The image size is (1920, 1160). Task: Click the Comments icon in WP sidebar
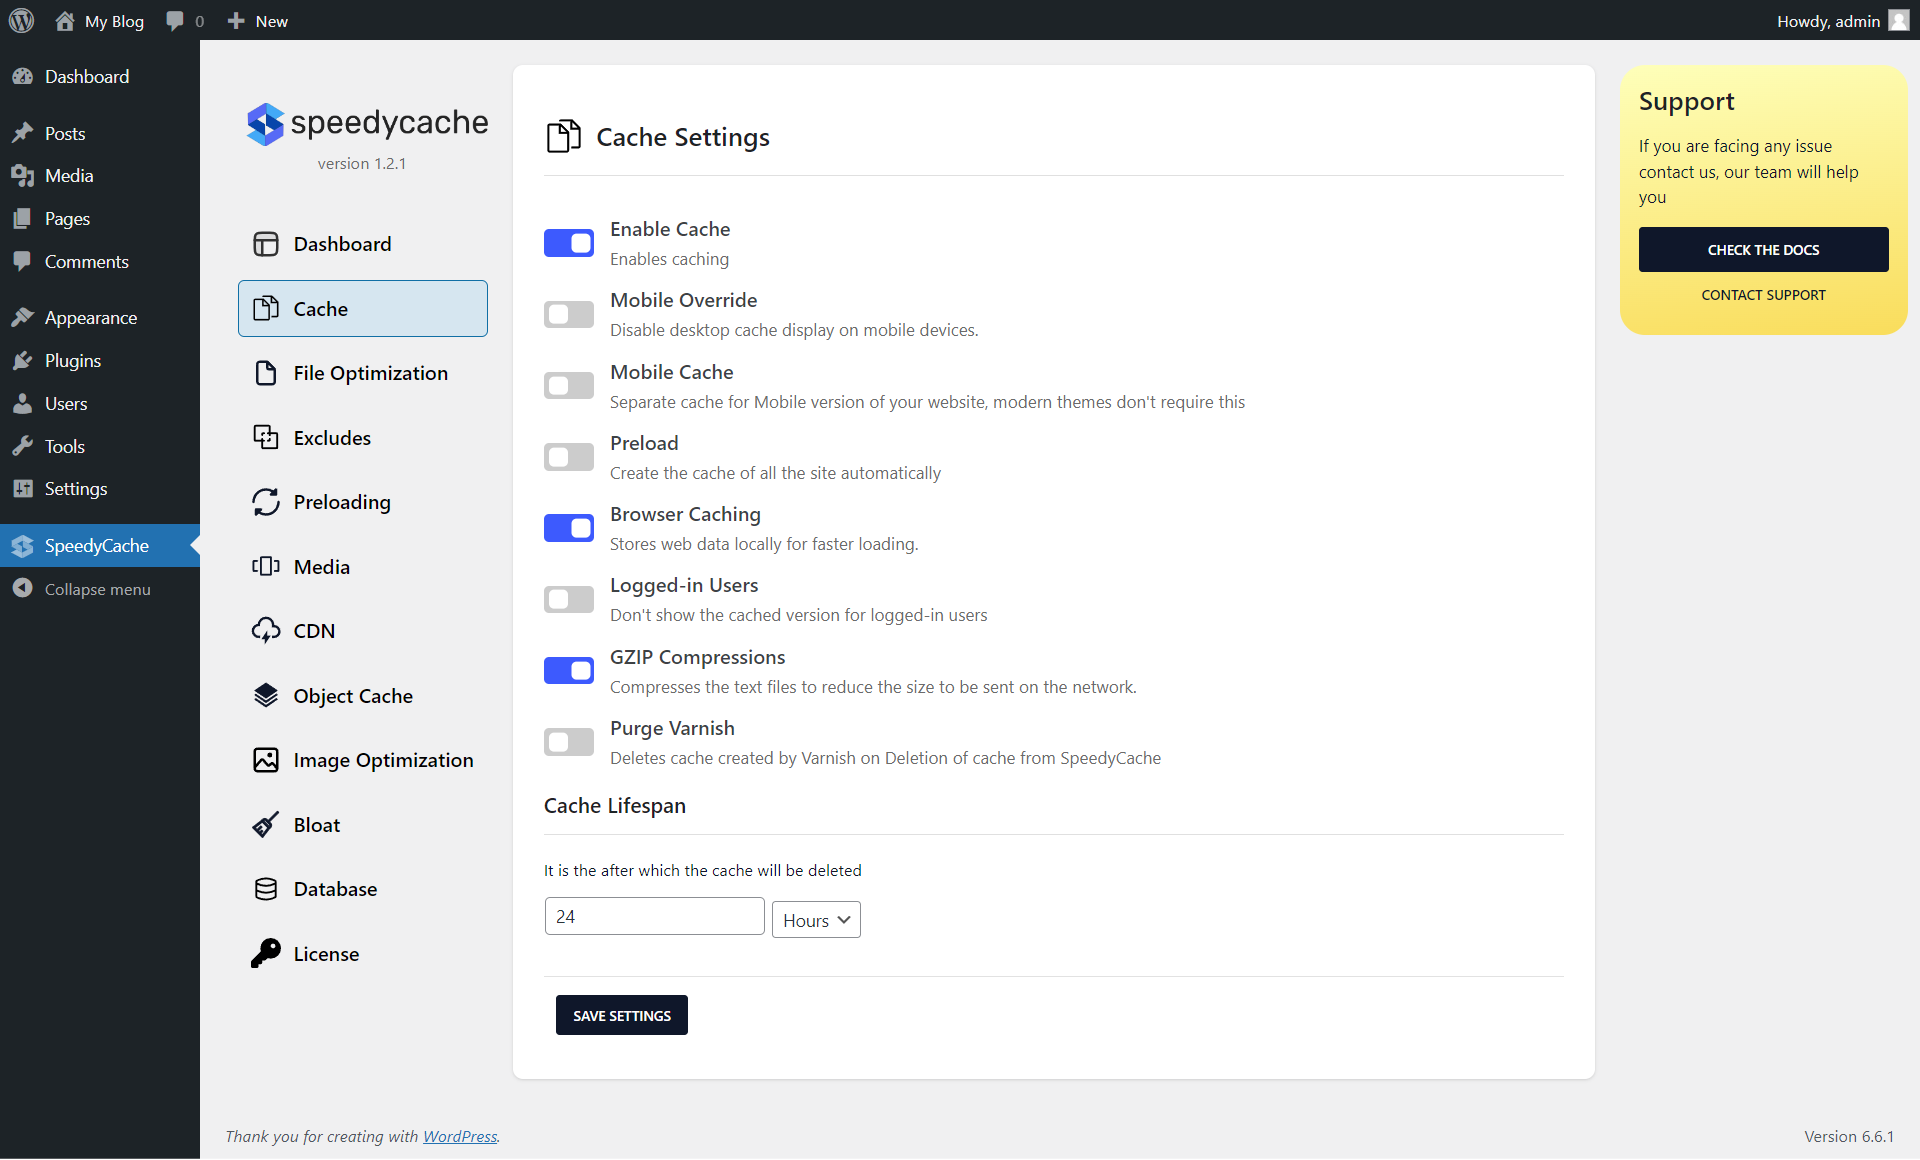click(23, 262)
